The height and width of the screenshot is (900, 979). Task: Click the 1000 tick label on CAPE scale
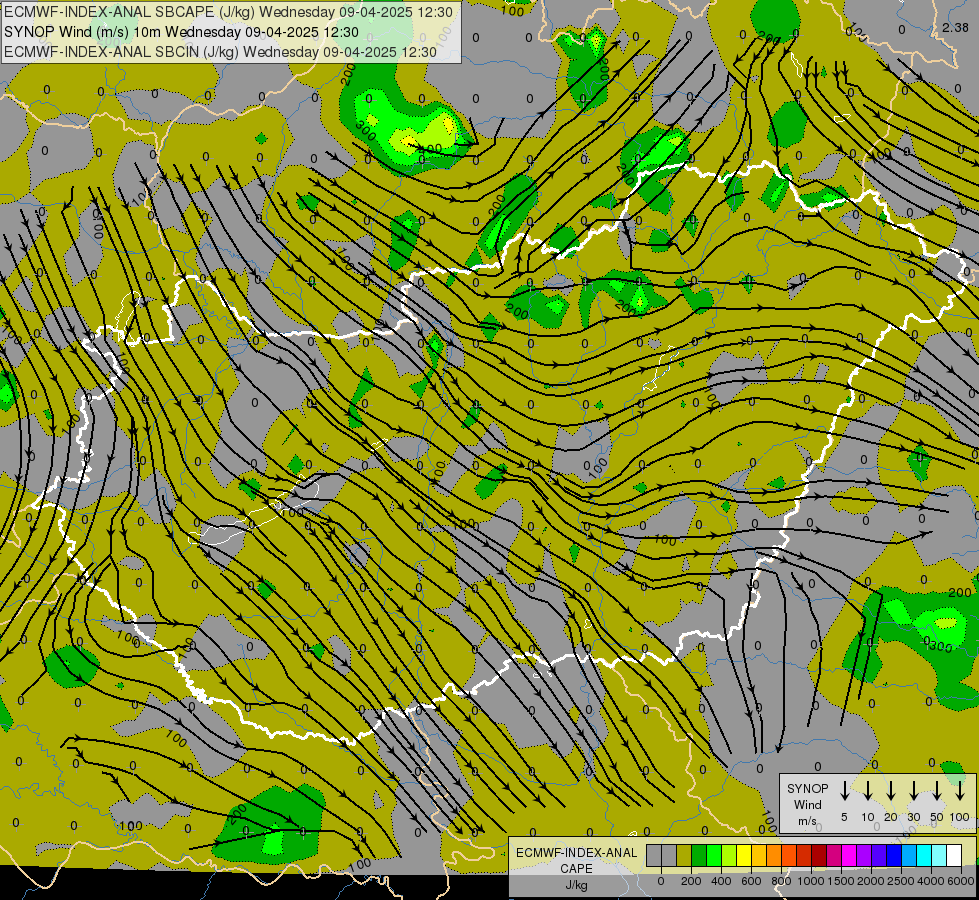[811, 881]
